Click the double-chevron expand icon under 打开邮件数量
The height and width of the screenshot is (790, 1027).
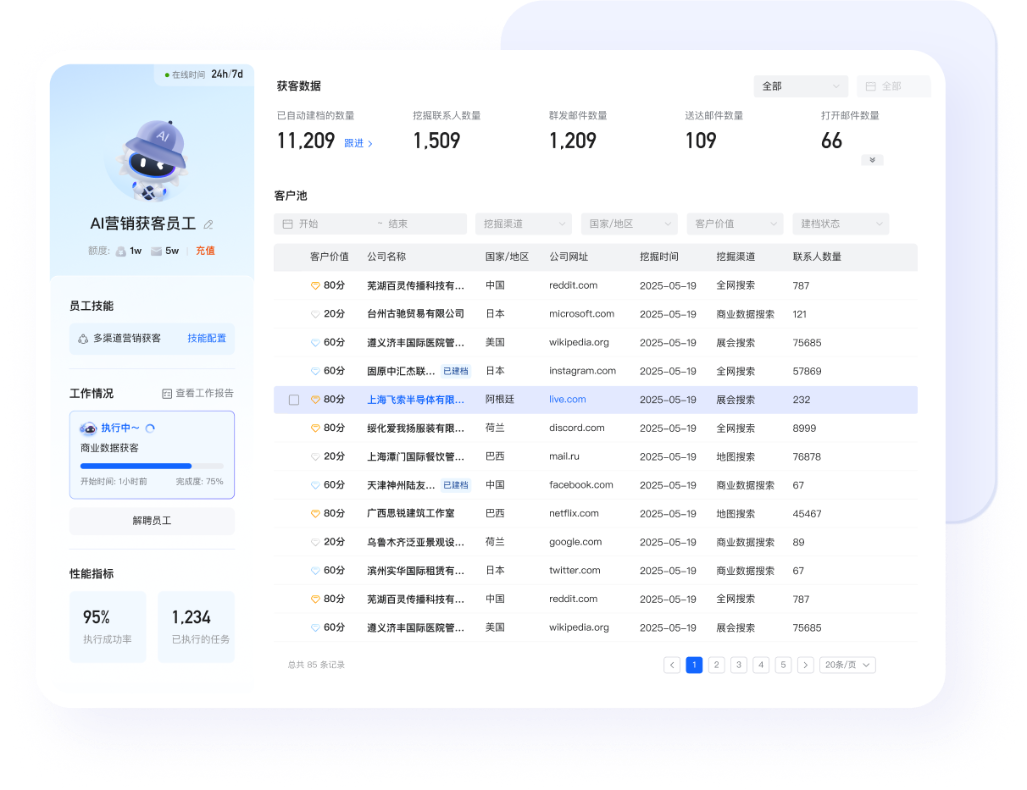tap(872, 160)
